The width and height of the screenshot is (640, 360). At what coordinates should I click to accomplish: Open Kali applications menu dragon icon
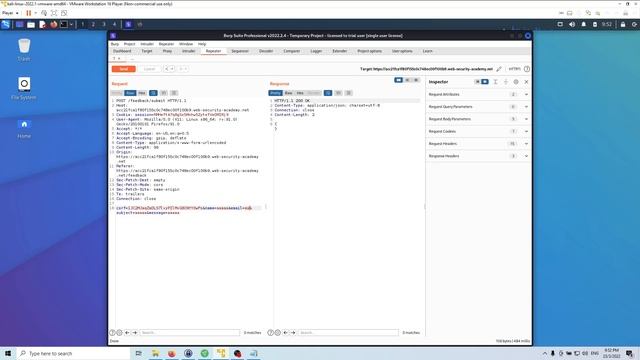6,24
